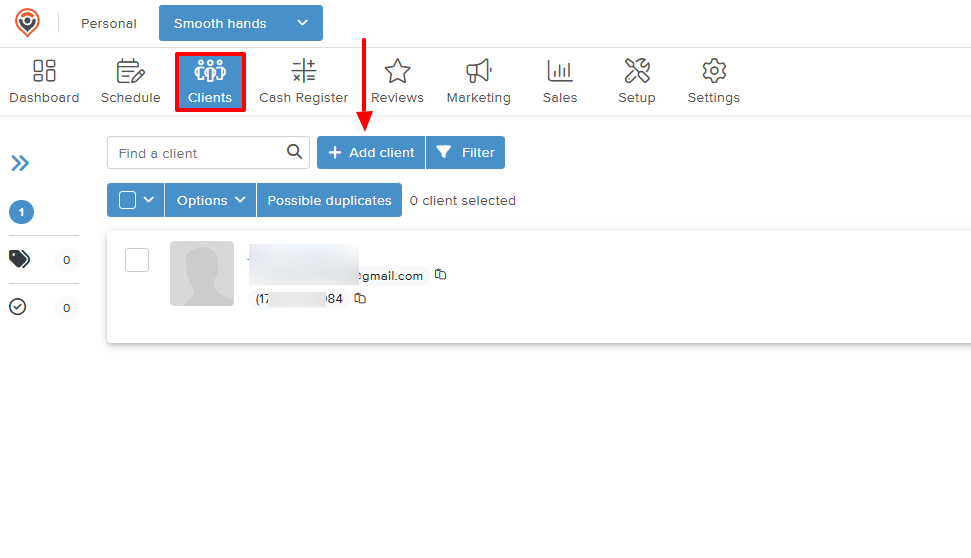This screenshot has width=971, height=558.
Task: Show Possible duplicates
Action: [x=329, y=200]
